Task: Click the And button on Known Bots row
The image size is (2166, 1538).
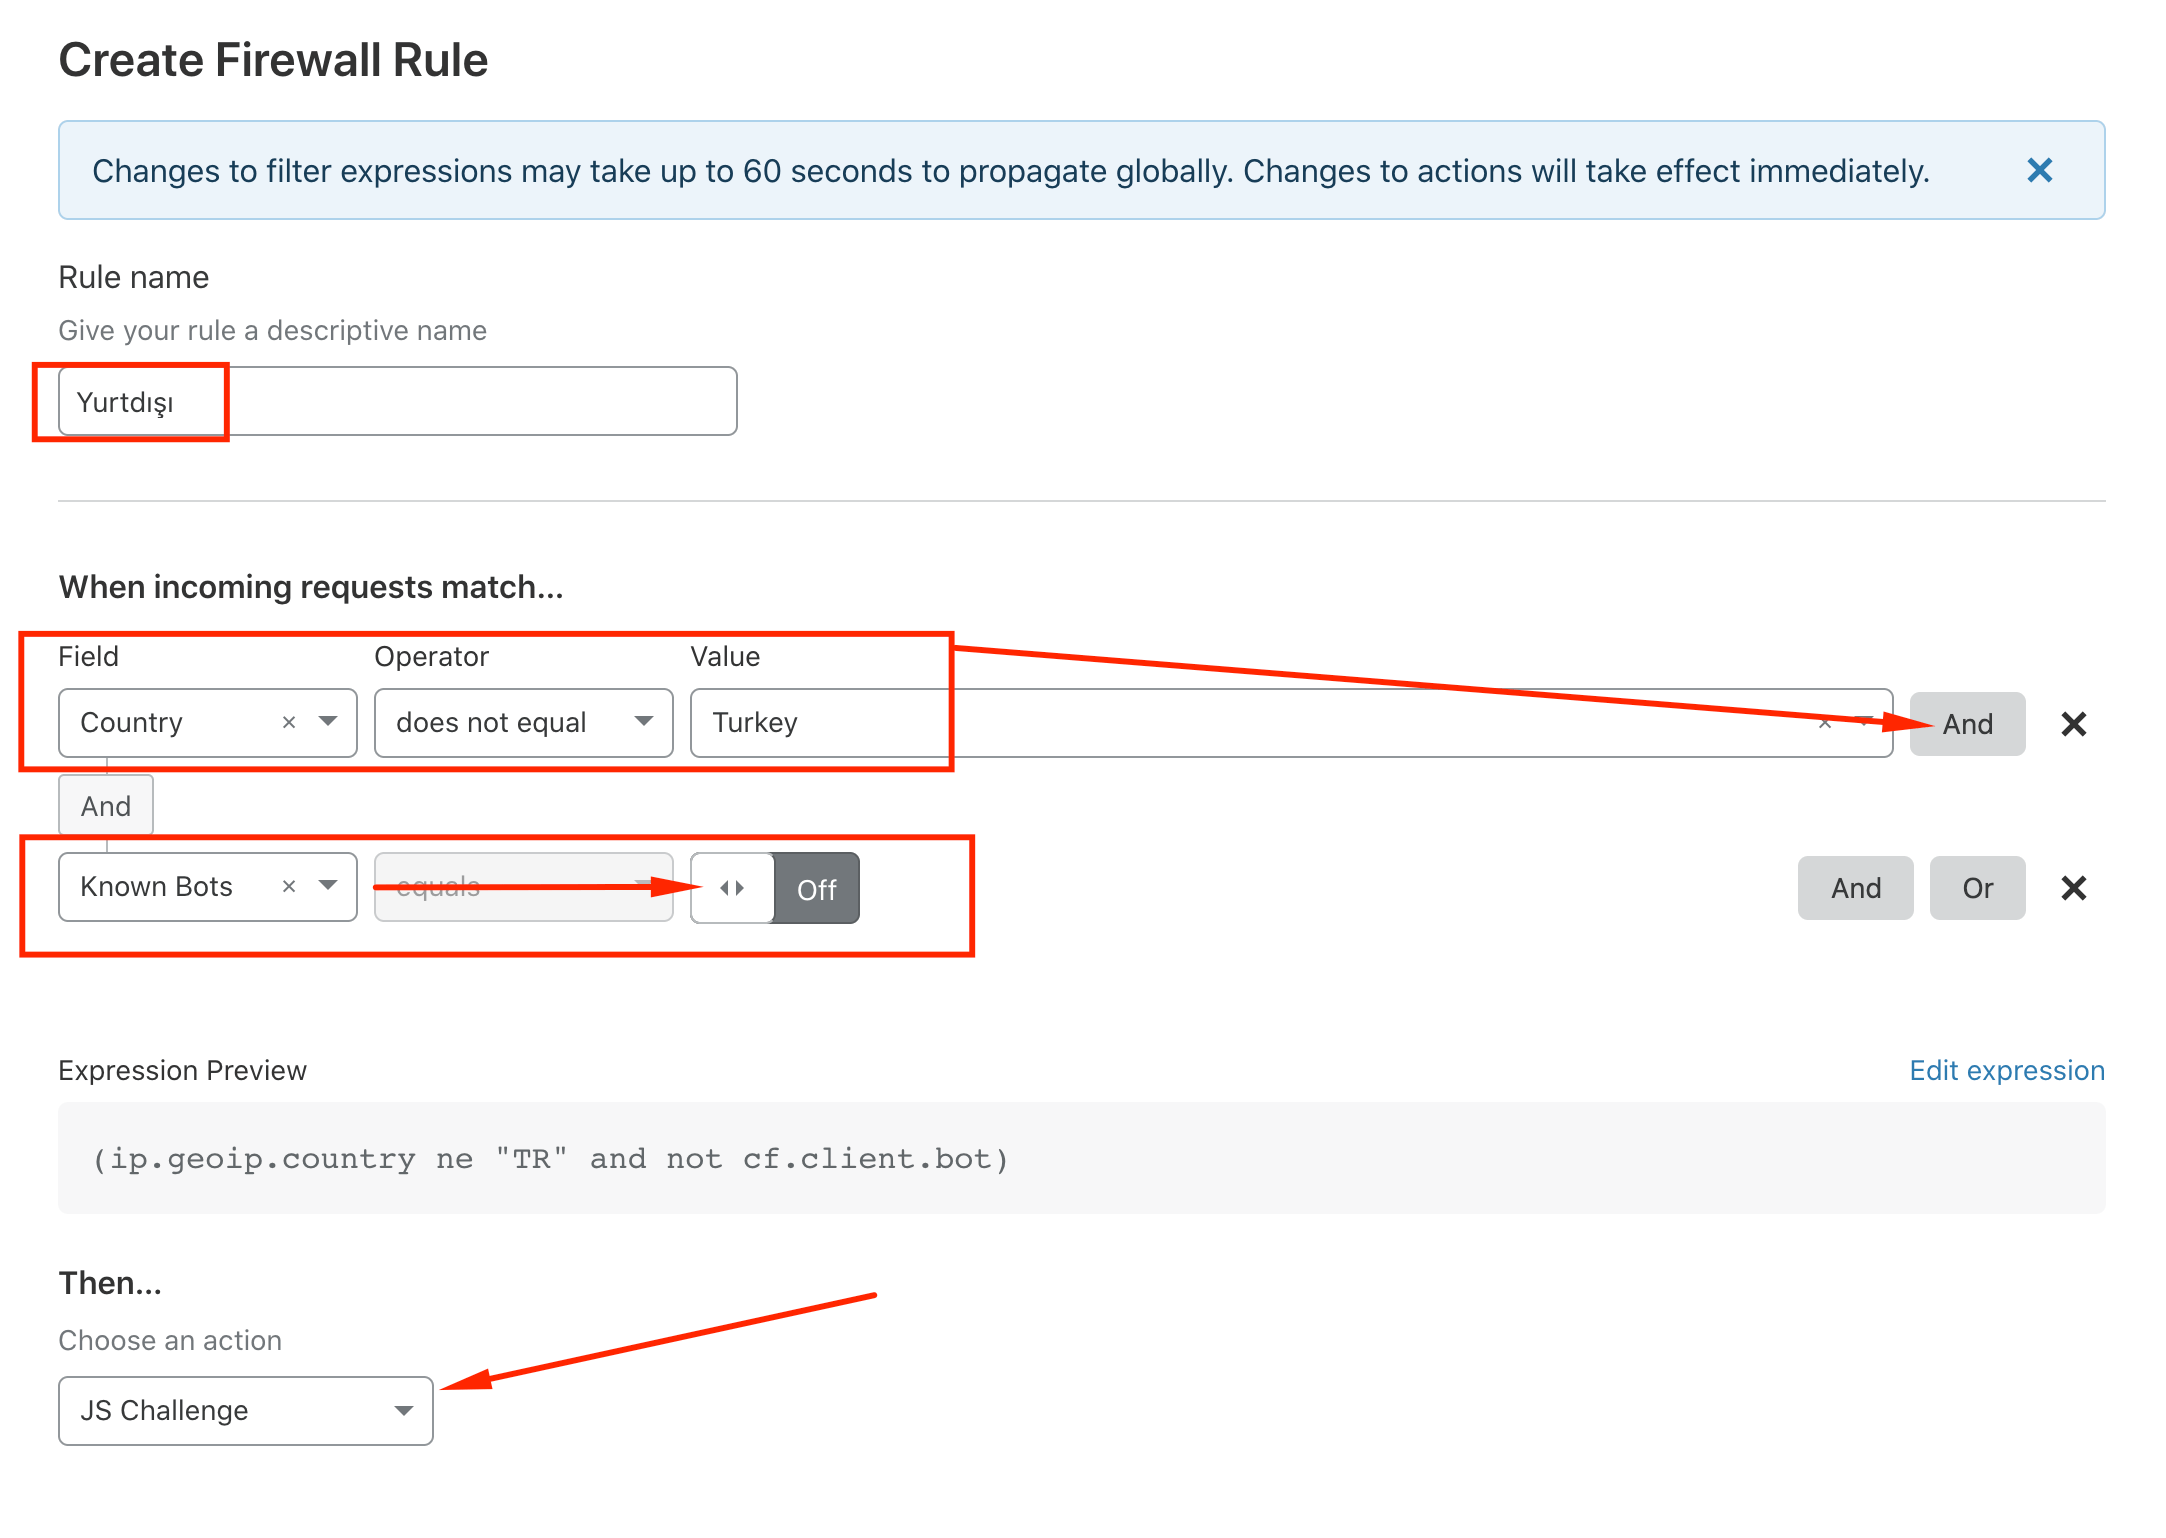Action: (1855, 888)
